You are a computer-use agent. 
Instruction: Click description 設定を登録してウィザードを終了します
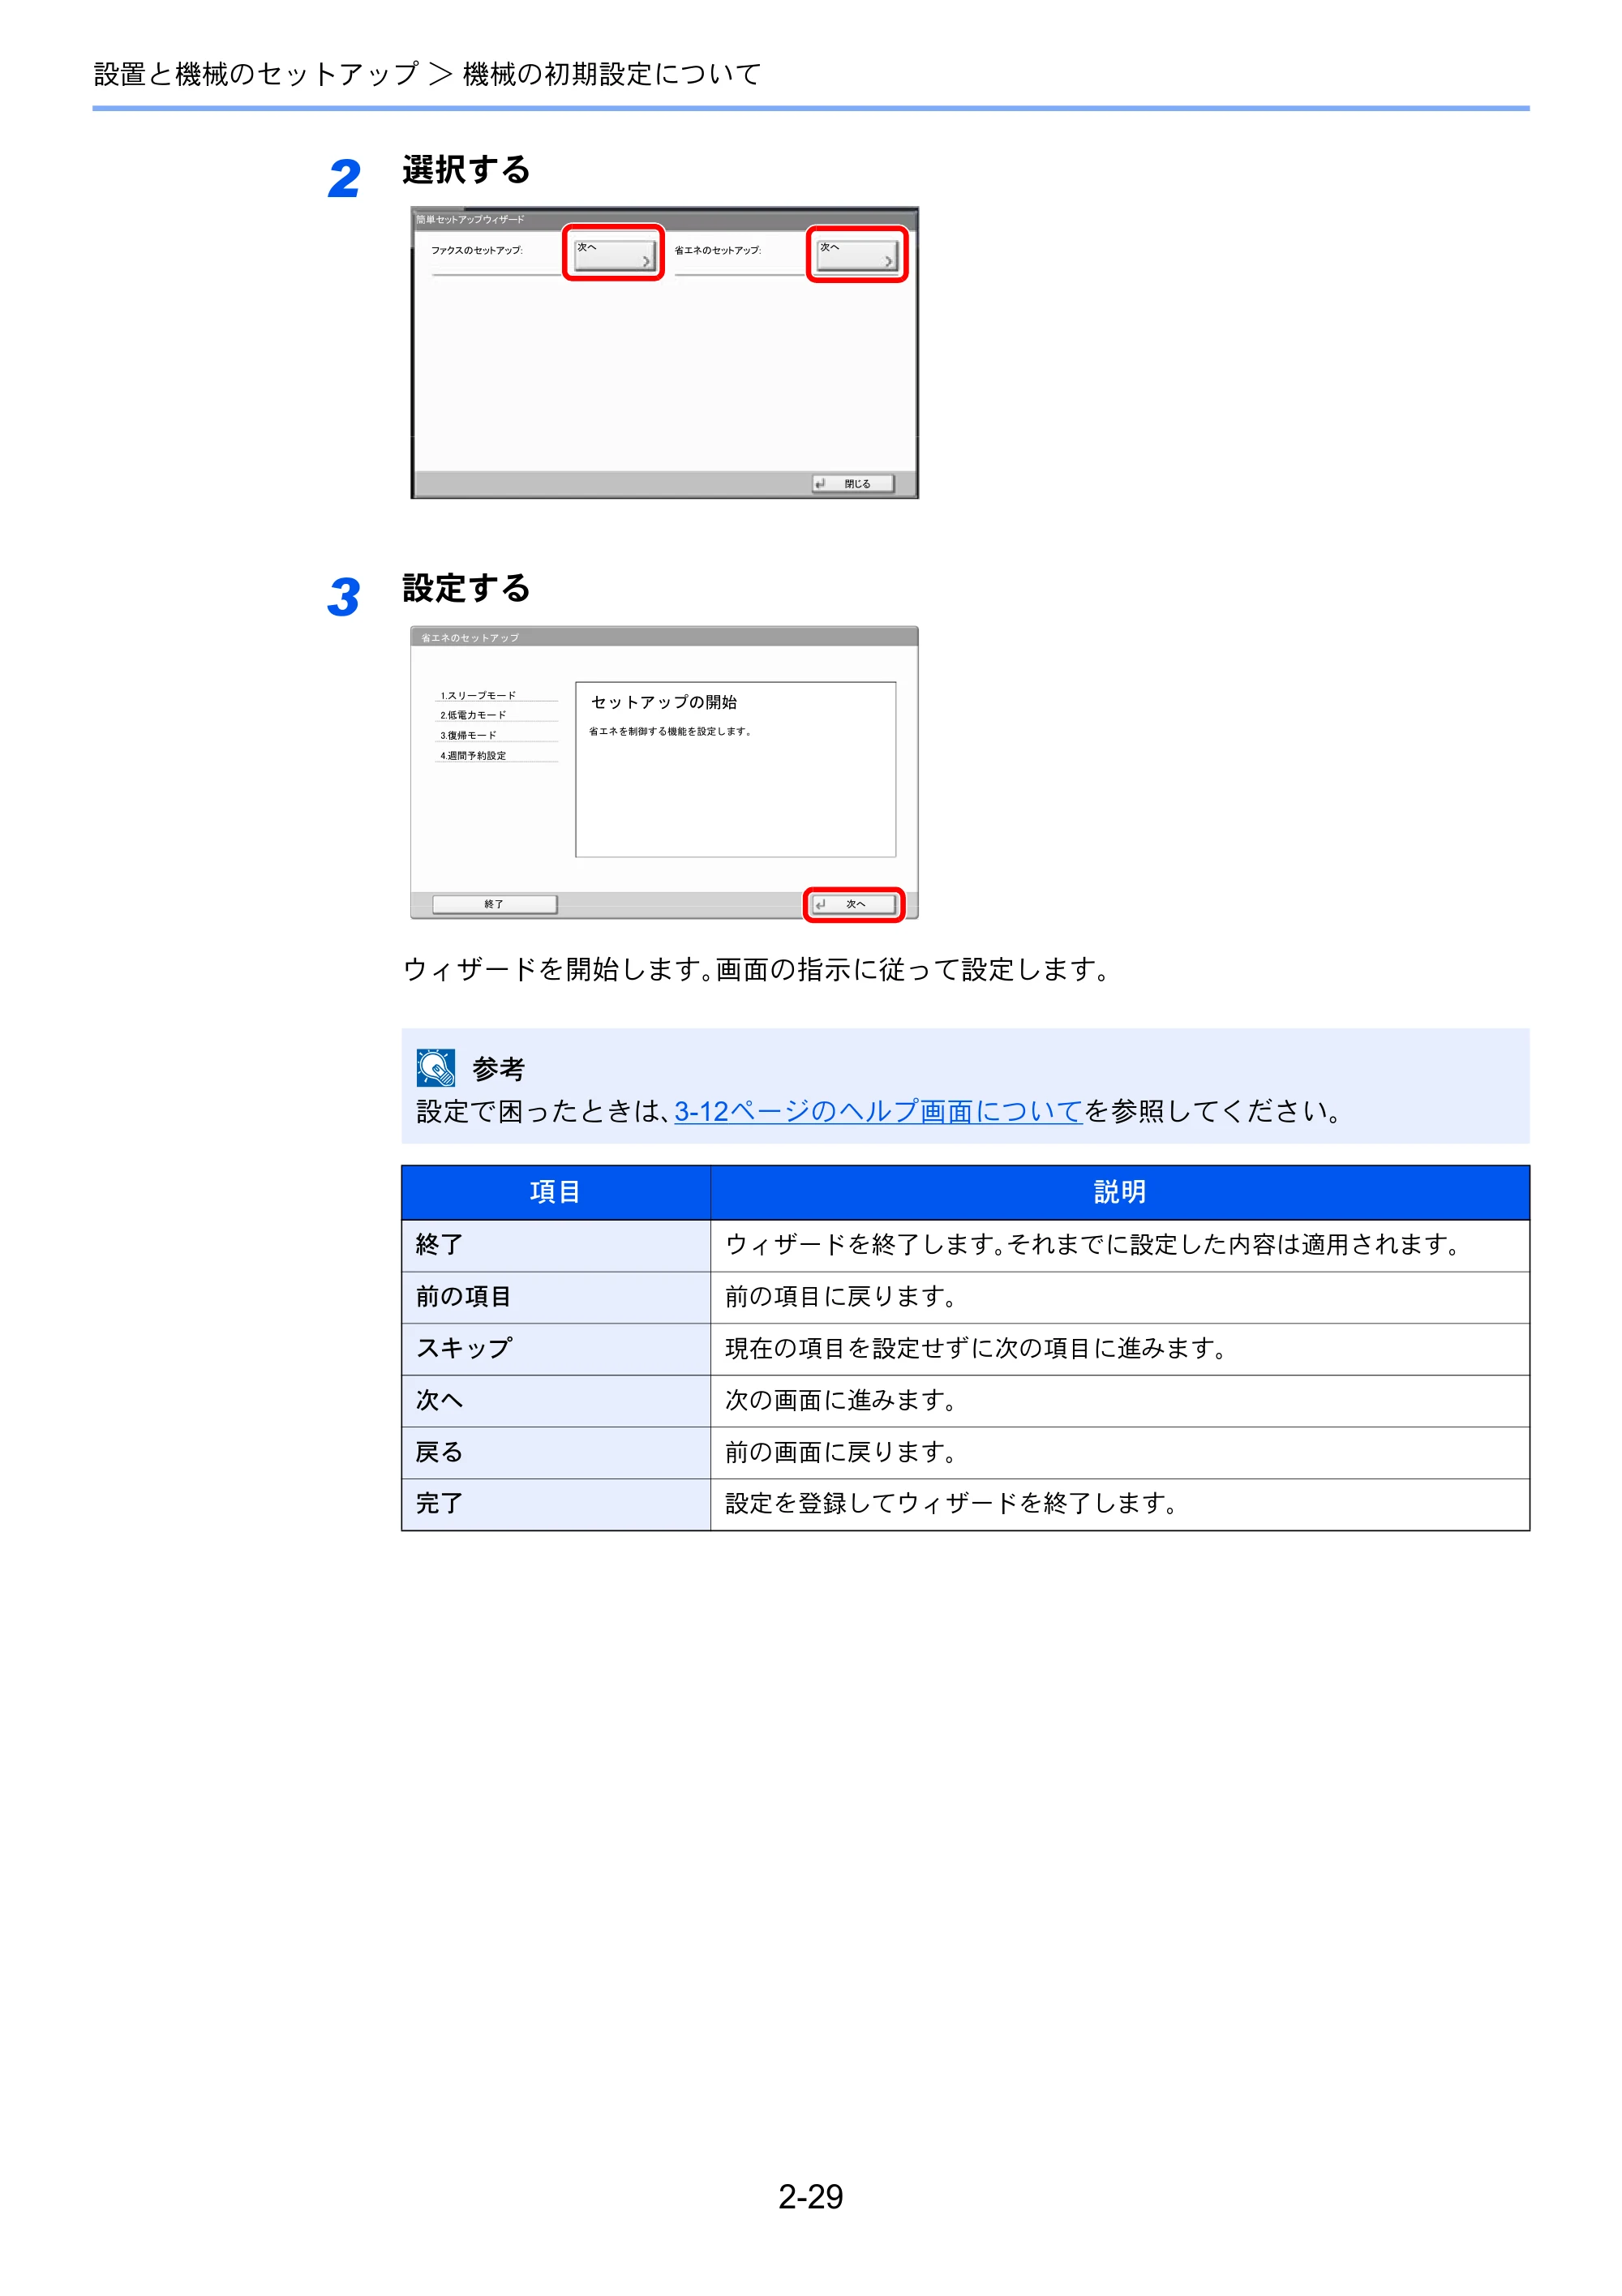pos(951,1503)
